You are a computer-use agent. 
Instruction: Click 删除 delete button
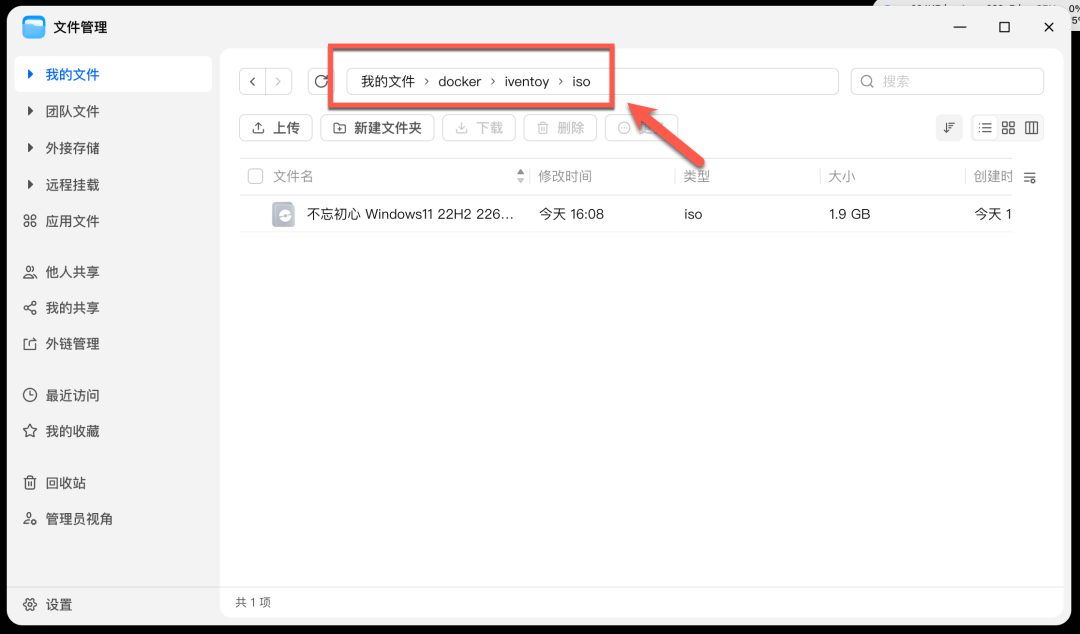point(560,127)
